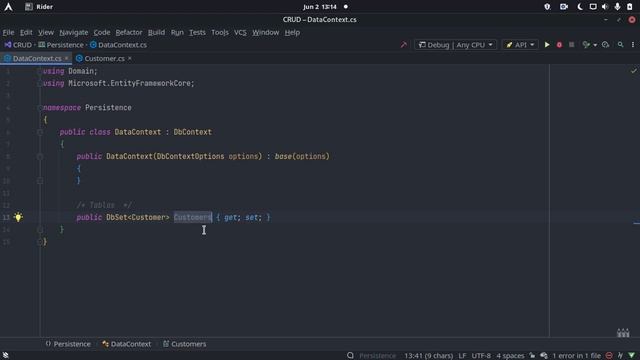Open the Edit menu

[26, 32]
